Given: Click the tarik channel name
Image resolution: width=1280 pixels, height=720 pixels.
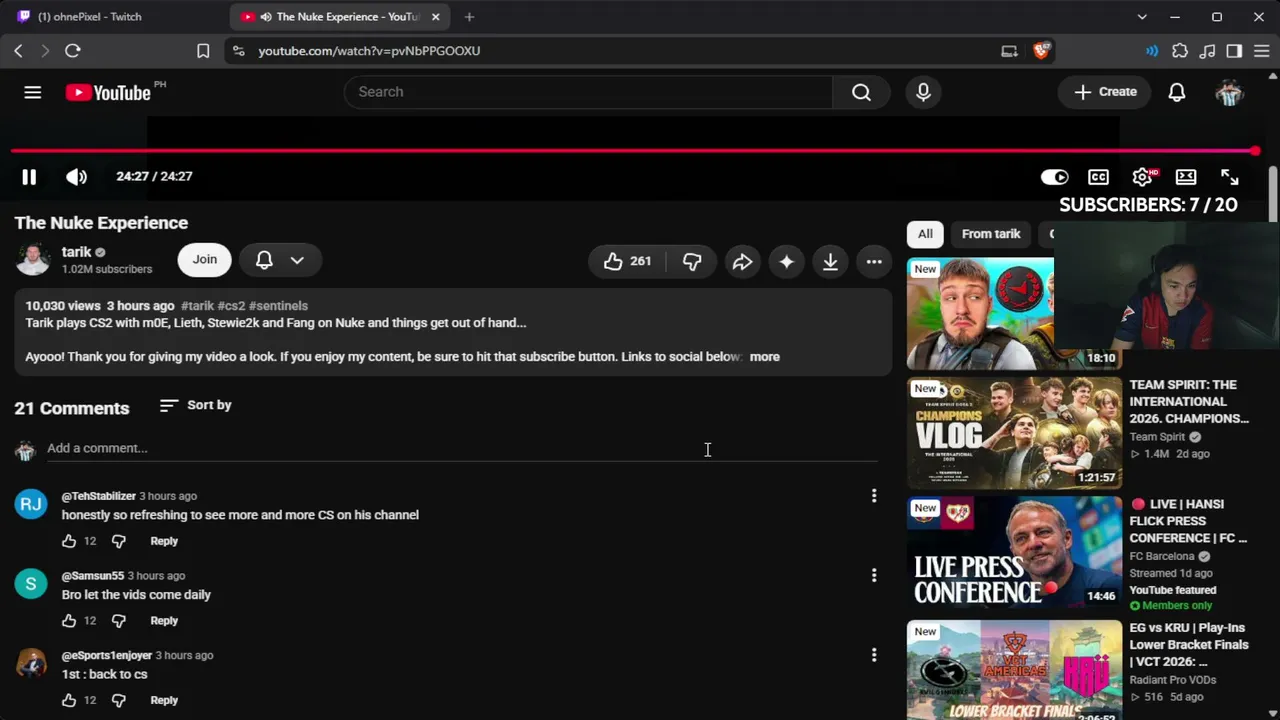Looking at the screenshot, I should click(76, 252).
